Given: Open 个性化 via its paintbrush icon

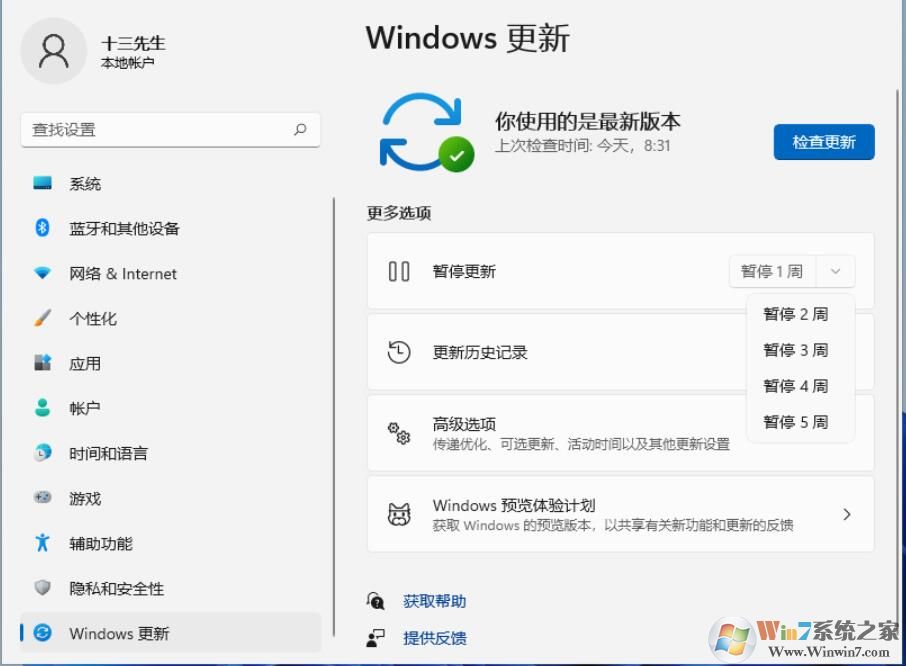Looking at the screenshot, I should pos(41,318).
